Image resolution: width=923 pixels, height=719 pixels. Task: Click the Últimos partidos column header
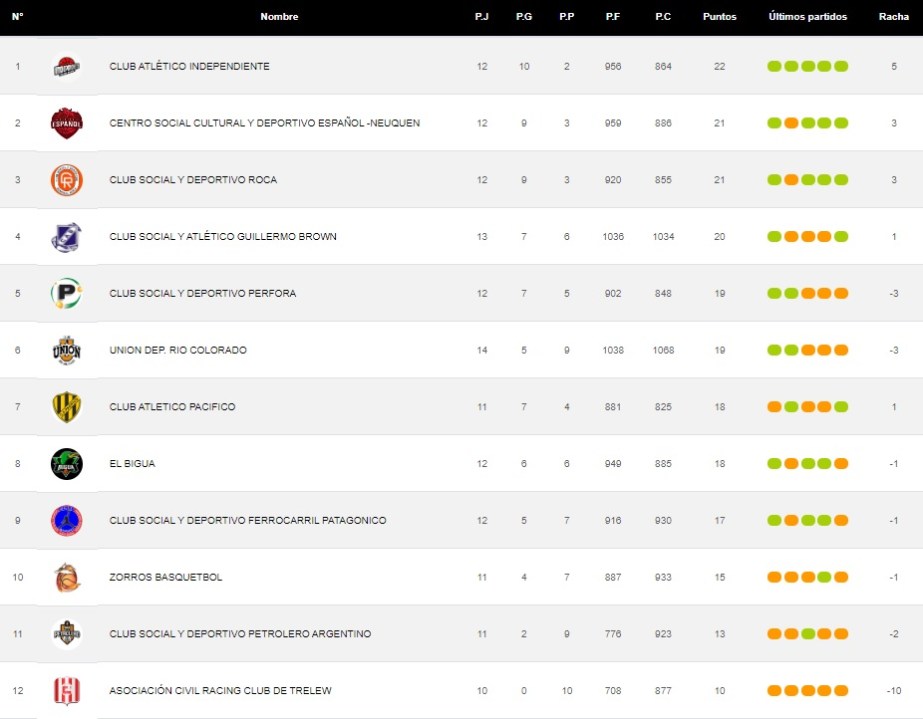(x=807, y=17)
